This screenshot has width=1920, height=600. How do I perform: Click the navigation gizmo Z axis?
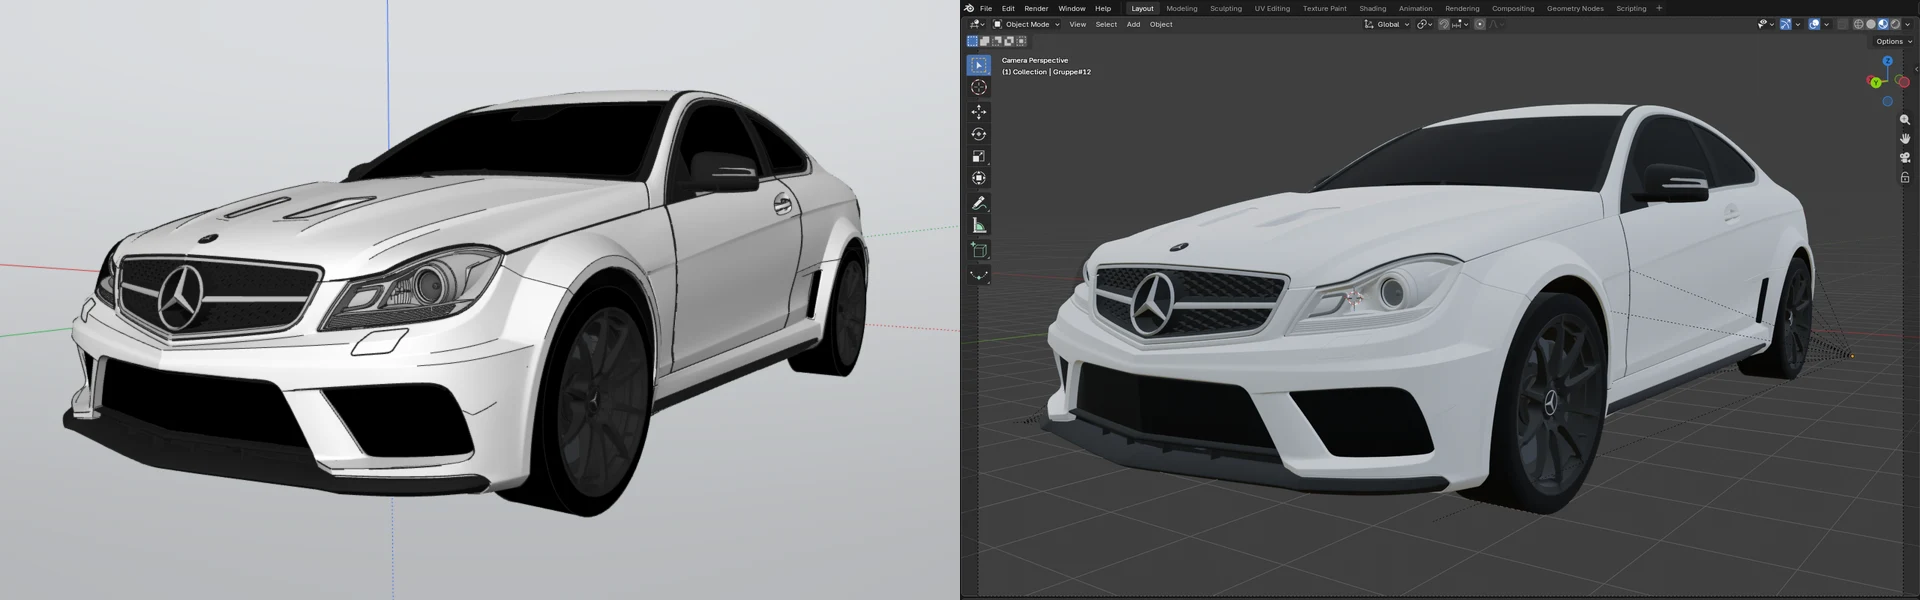(x=1887, y=62)
